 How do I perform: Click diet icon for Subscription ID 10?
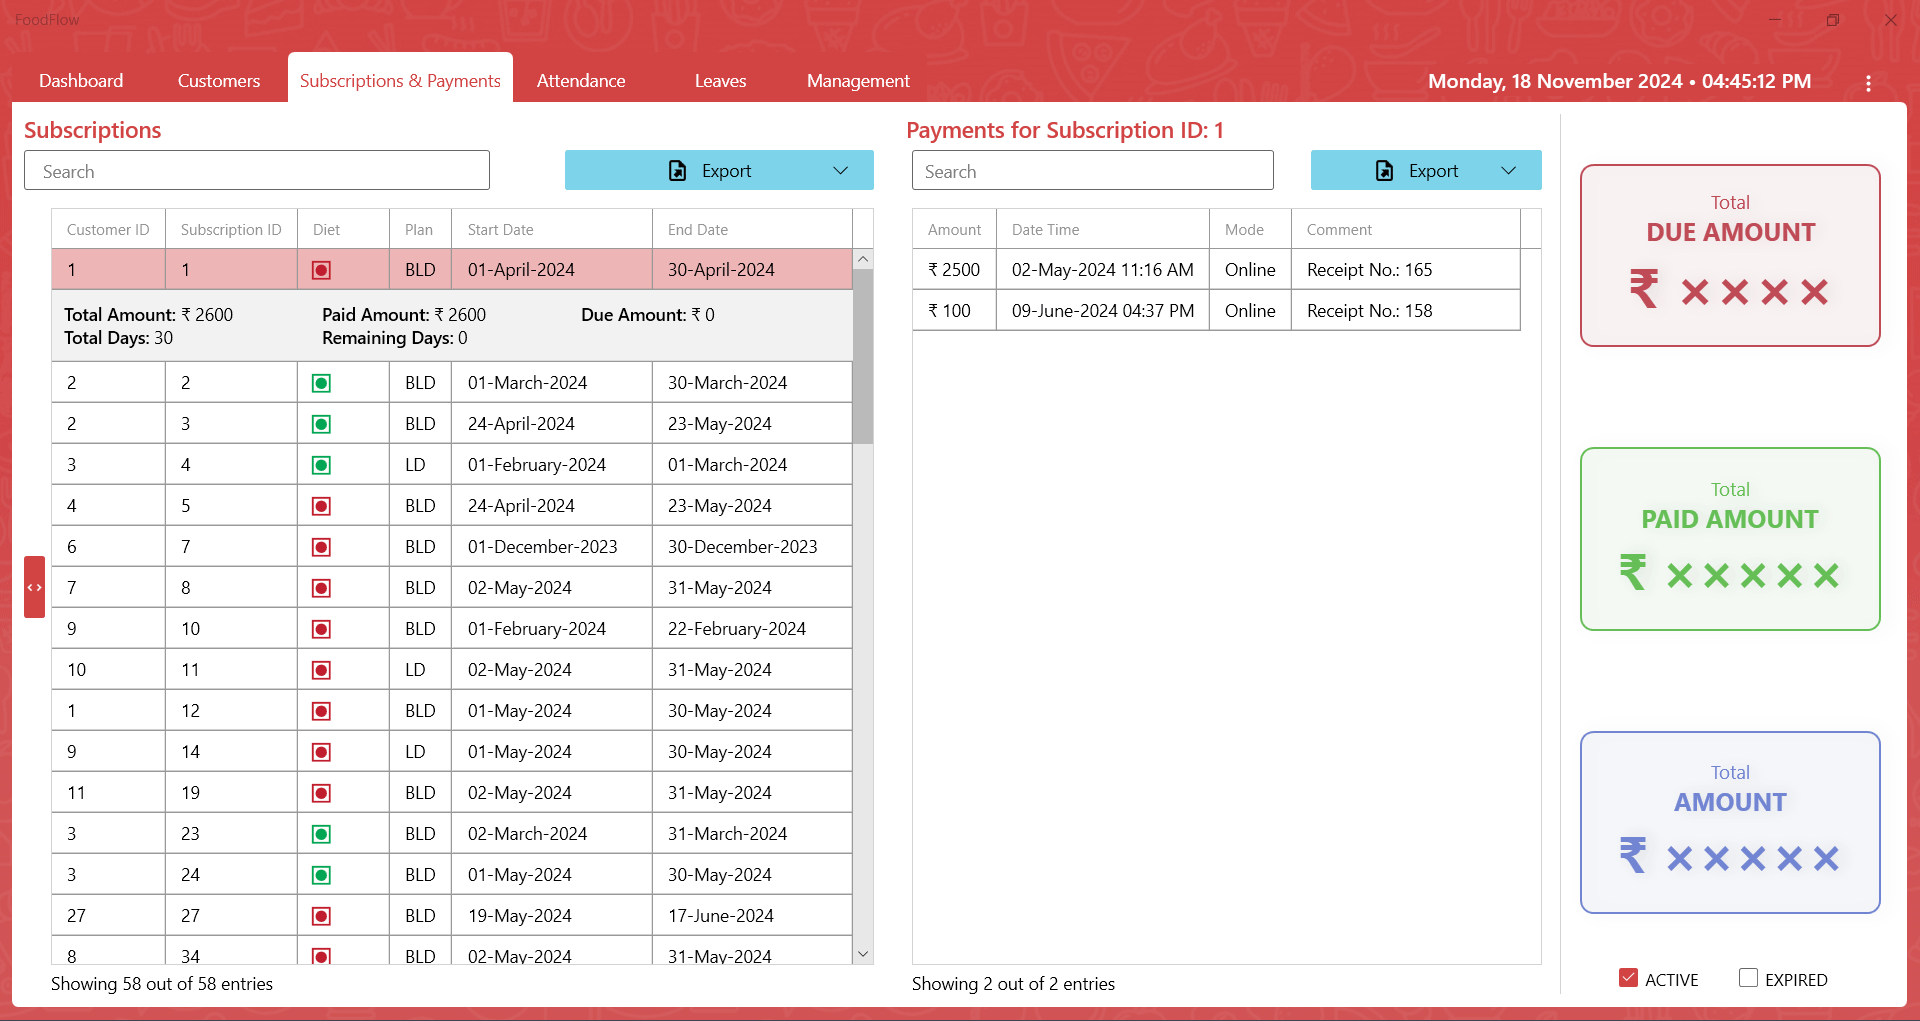(321, 629)
